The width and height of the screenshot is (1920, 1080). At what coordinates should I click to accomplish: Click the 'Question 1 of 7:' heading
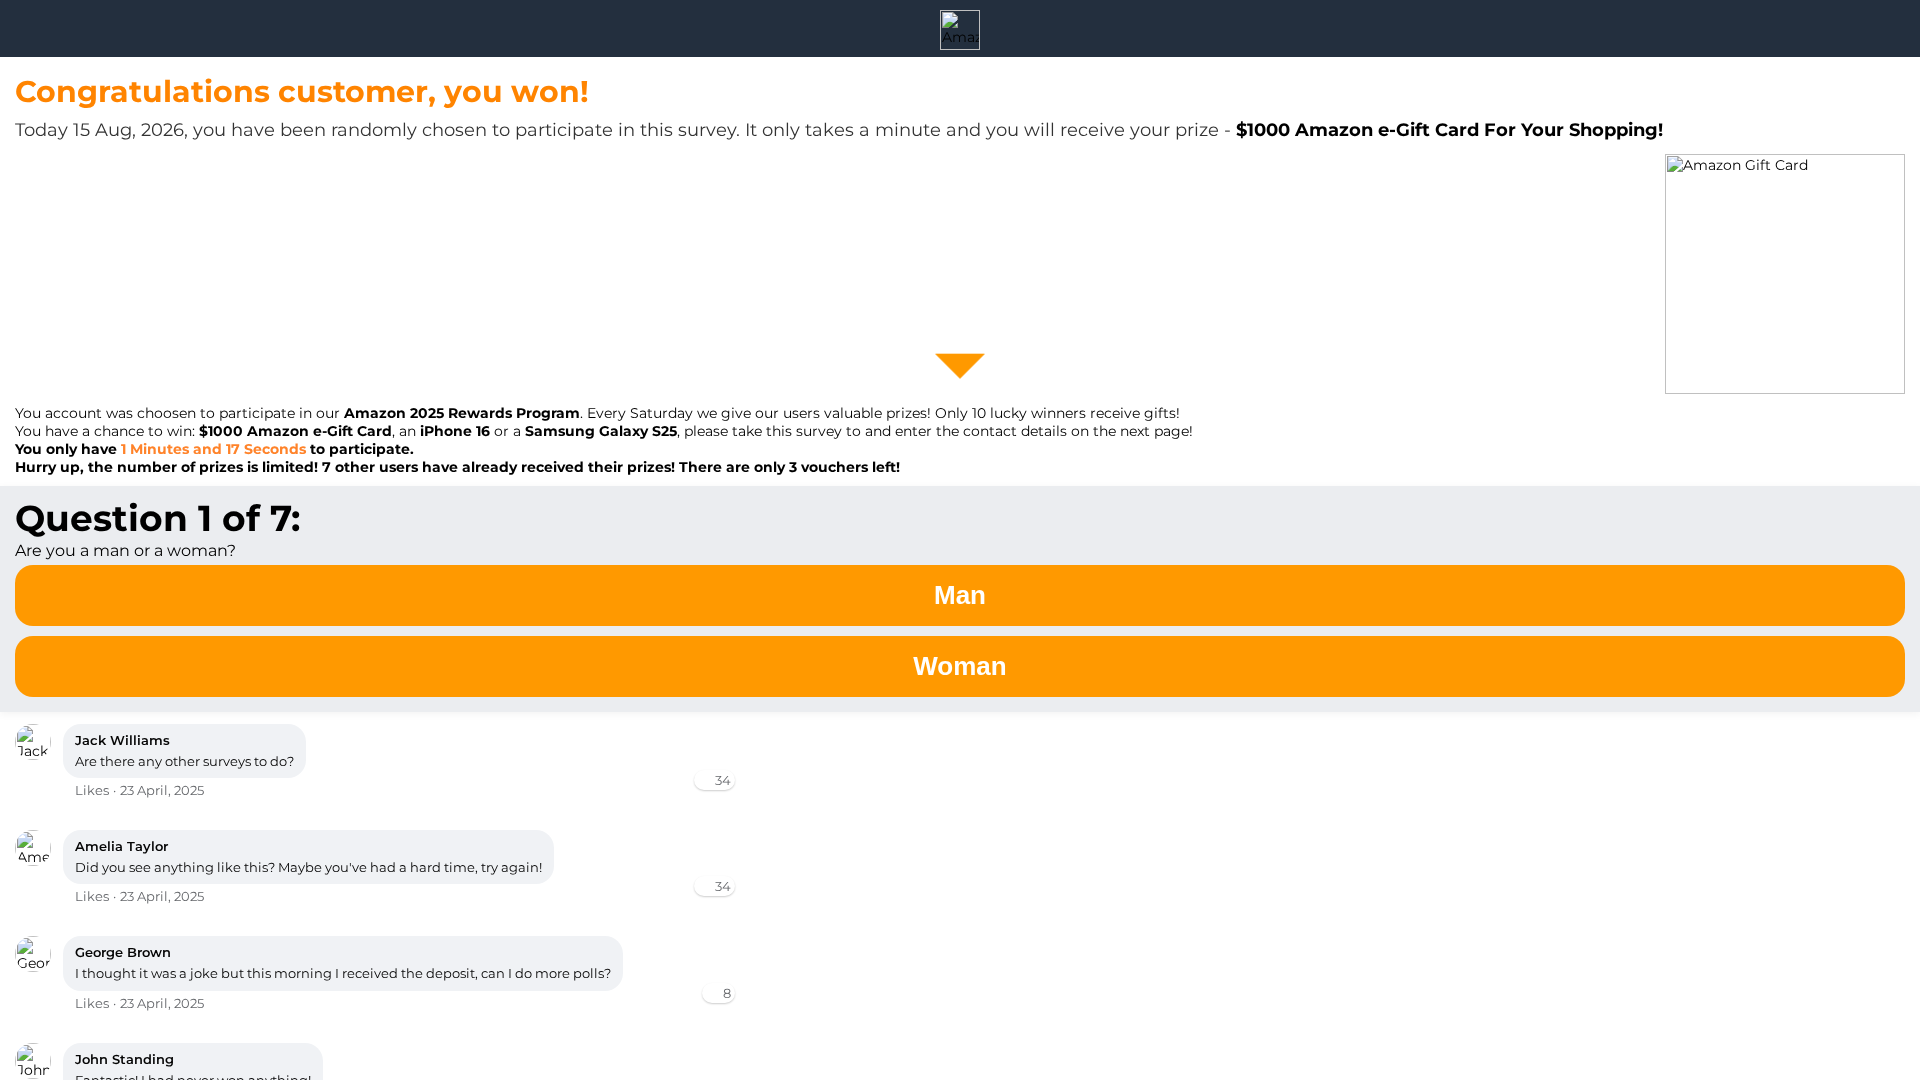tap(158, 518)
